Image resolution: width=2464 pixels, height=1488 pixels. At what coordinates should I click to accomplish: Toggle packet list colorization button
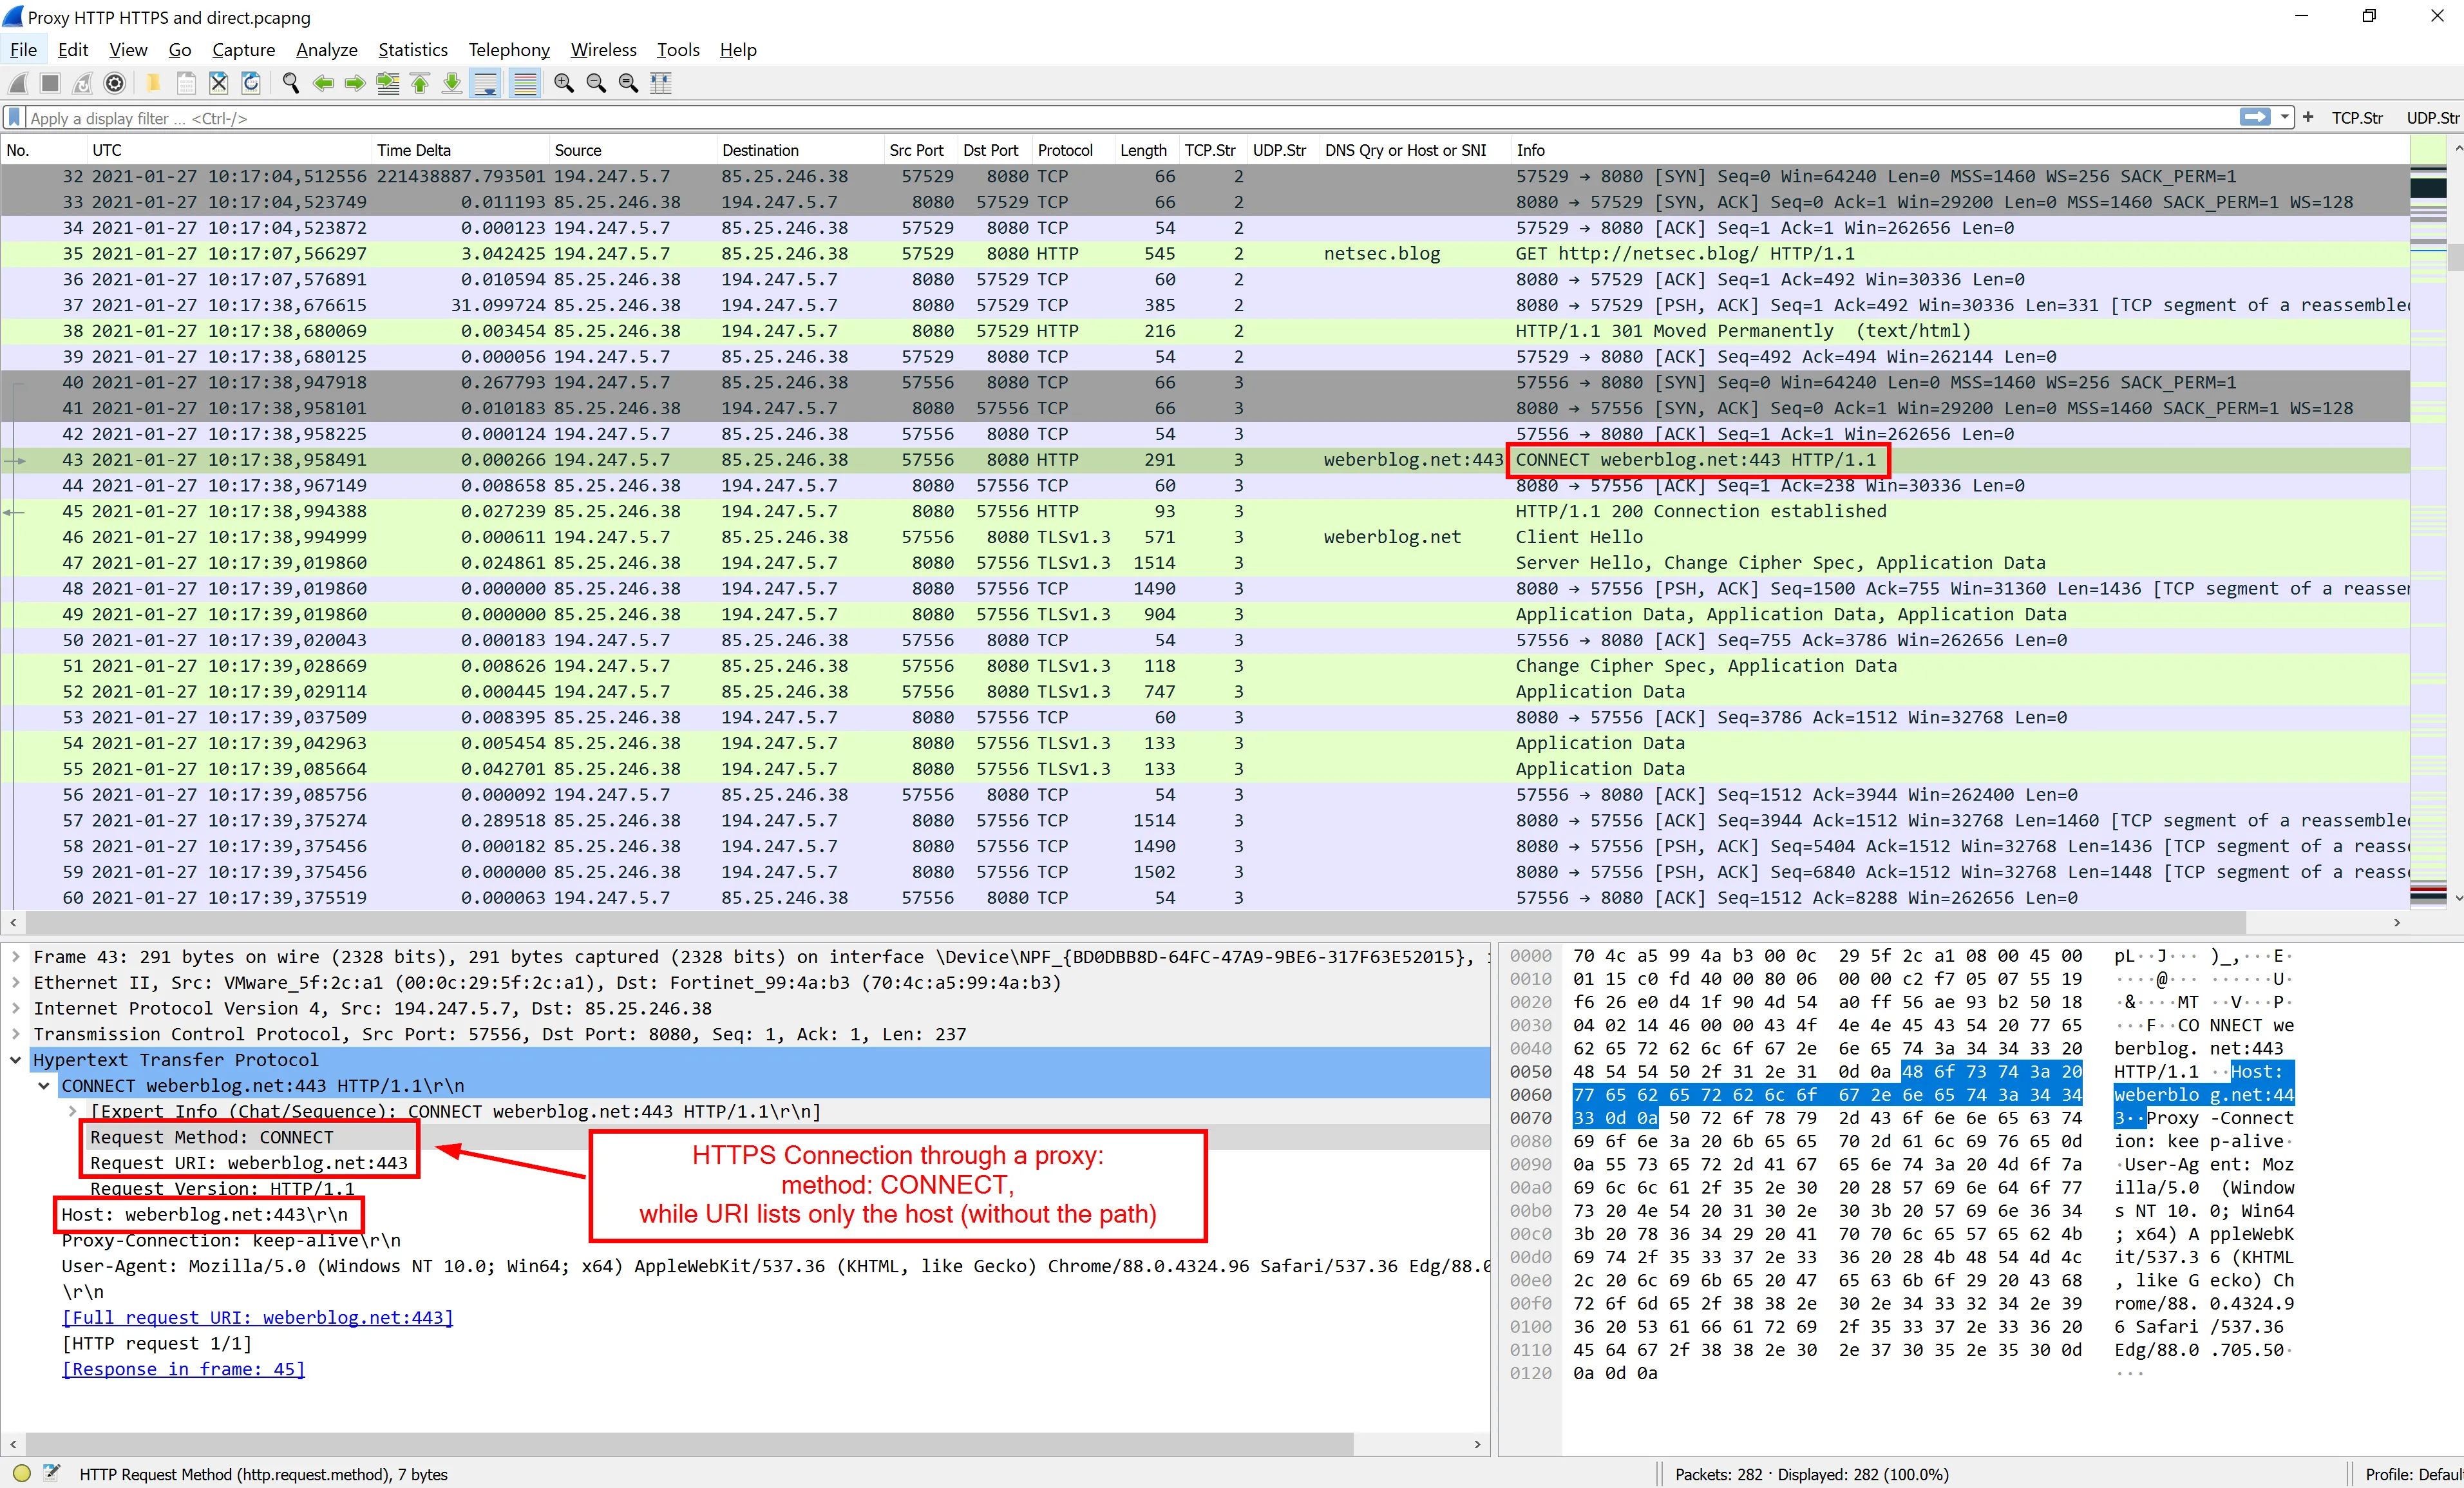[525, 83]
